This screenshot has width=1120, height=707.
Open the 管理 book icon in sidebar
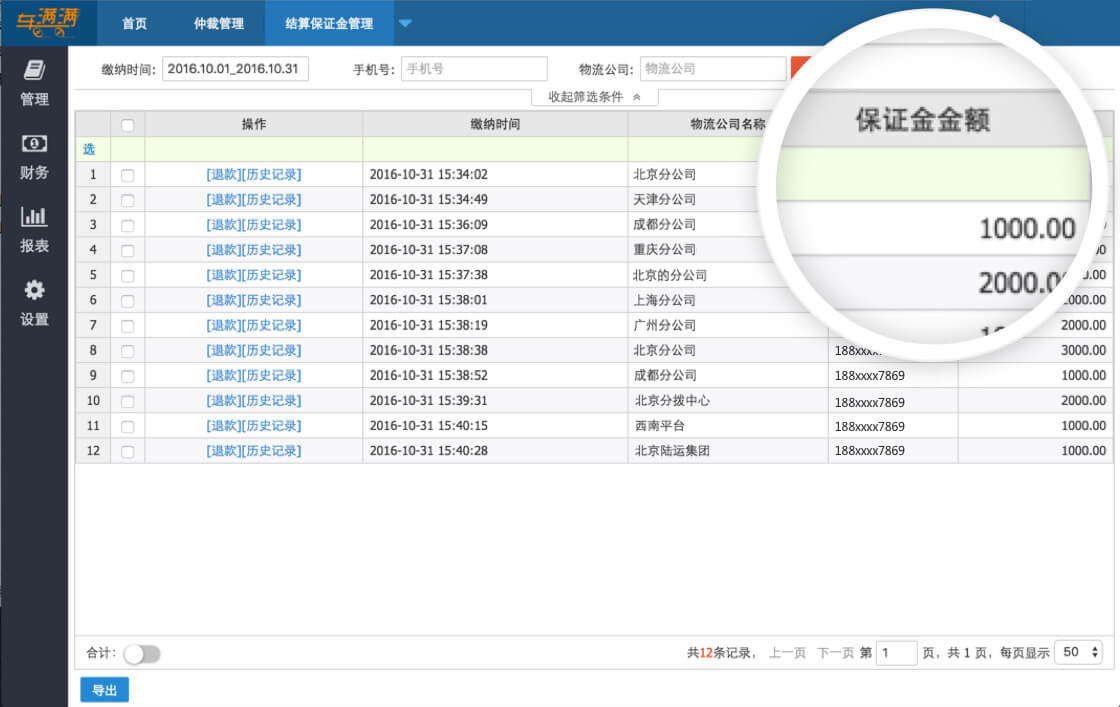(x=34, y=70)
